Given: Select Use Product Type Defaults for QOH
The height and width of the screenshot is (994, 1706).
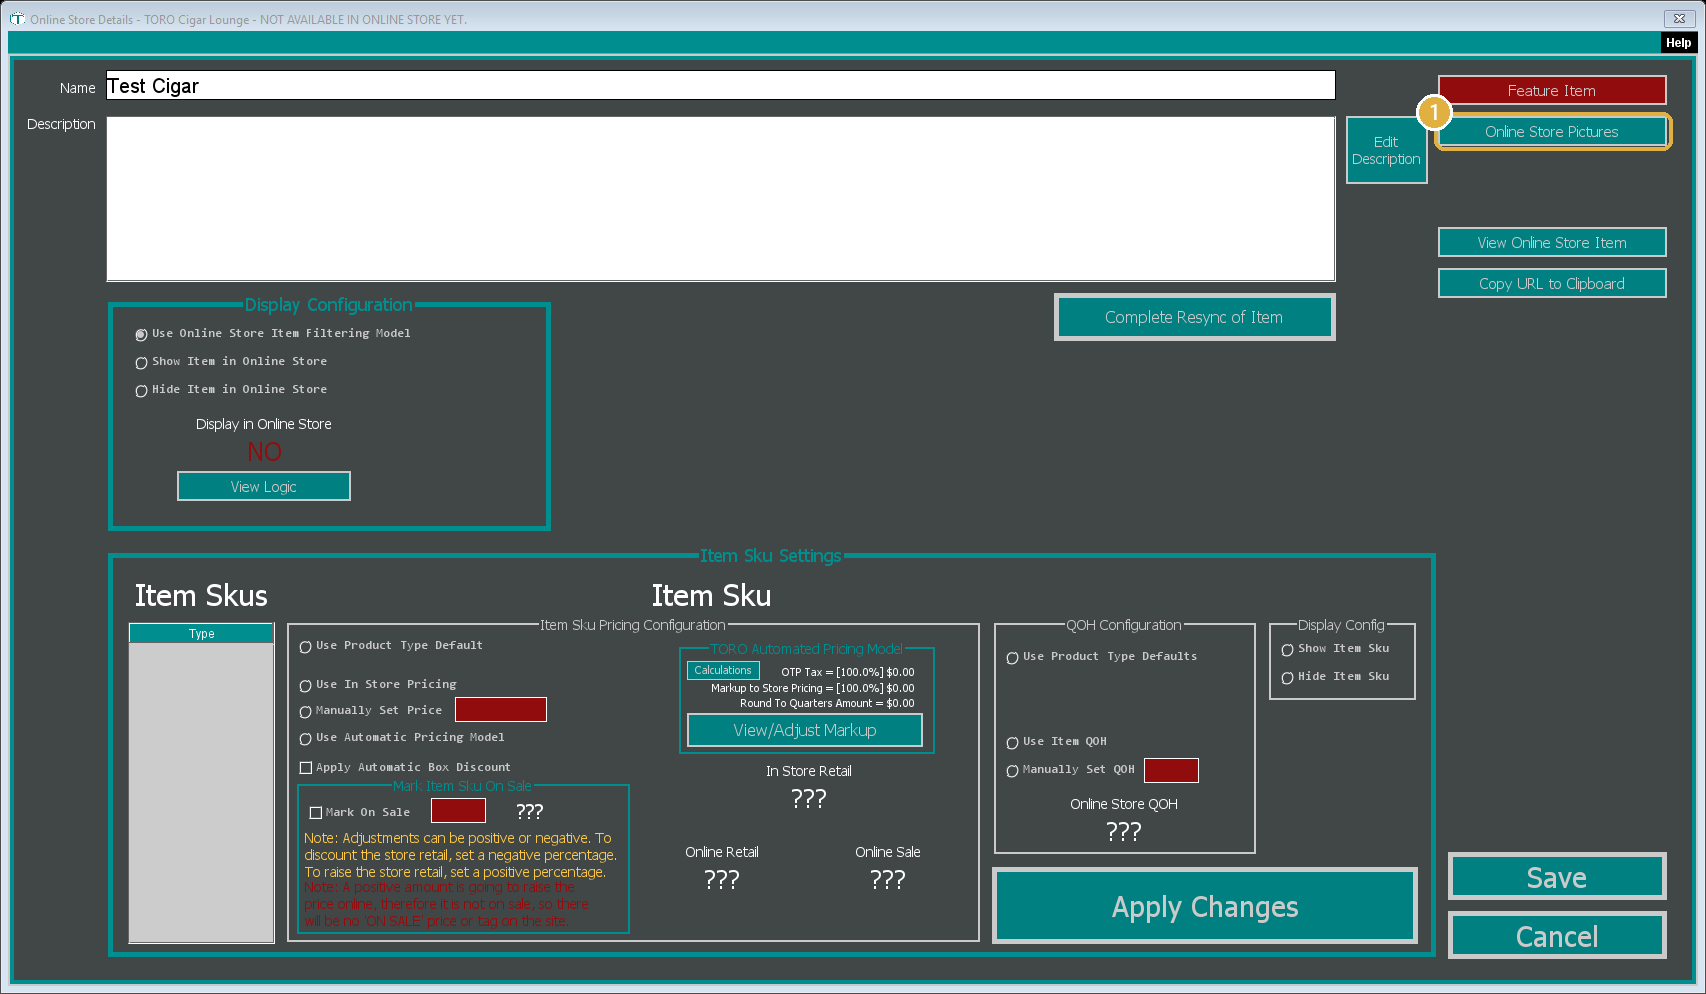Looking at the screenshot, I should [x=1102, y=657].
